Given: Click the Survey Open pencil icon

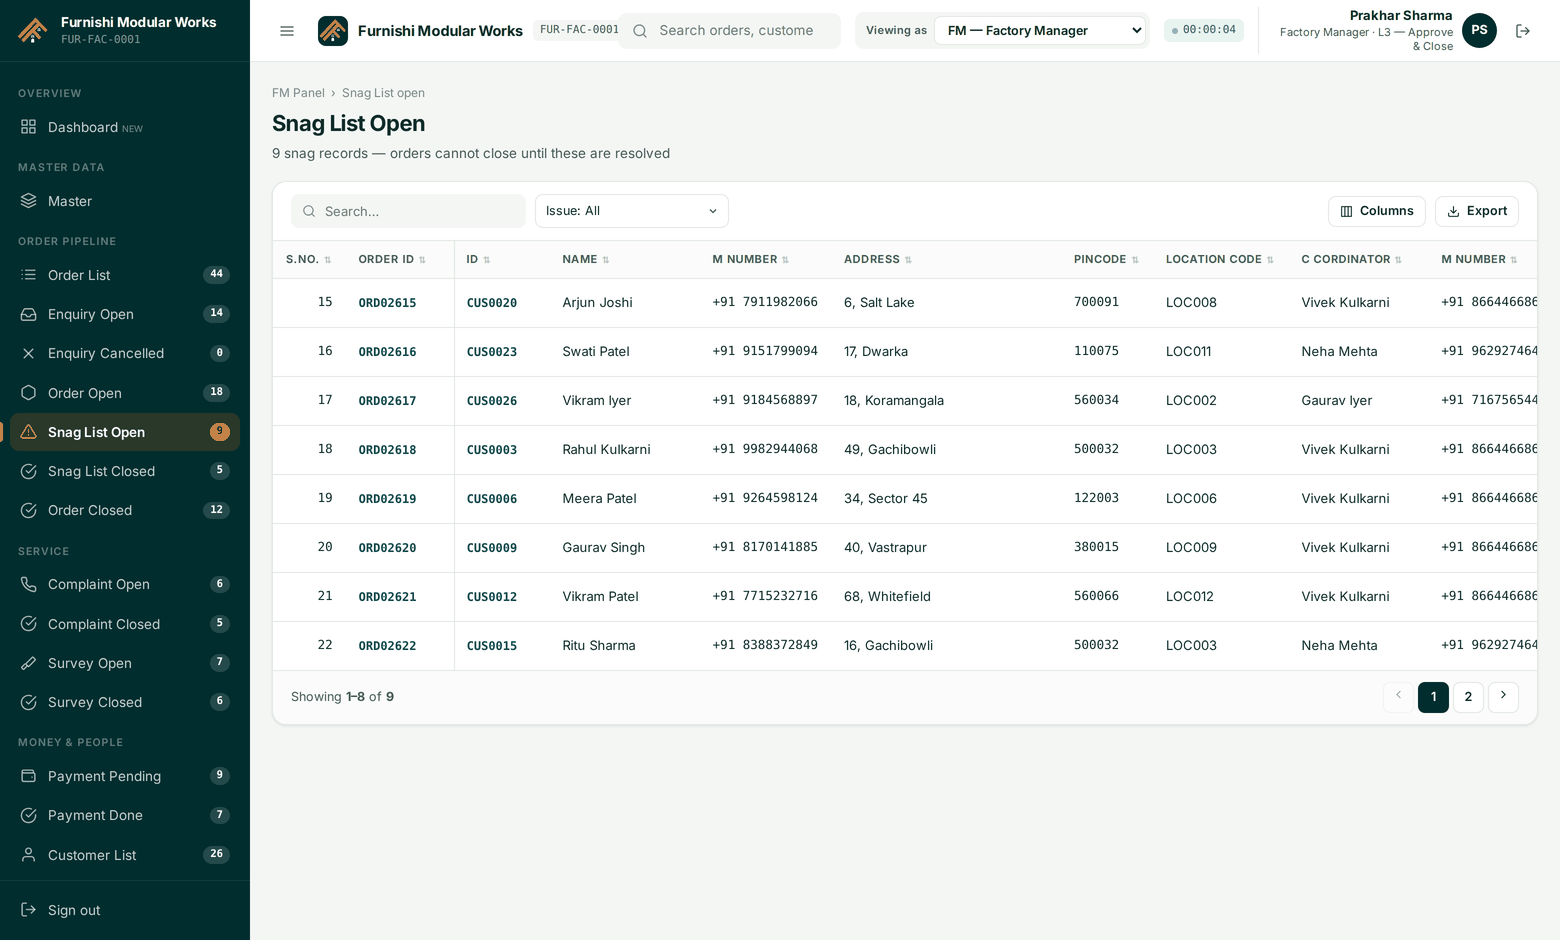Looking at the screenshot, I should pyautogui.click(x=29, y=663).
